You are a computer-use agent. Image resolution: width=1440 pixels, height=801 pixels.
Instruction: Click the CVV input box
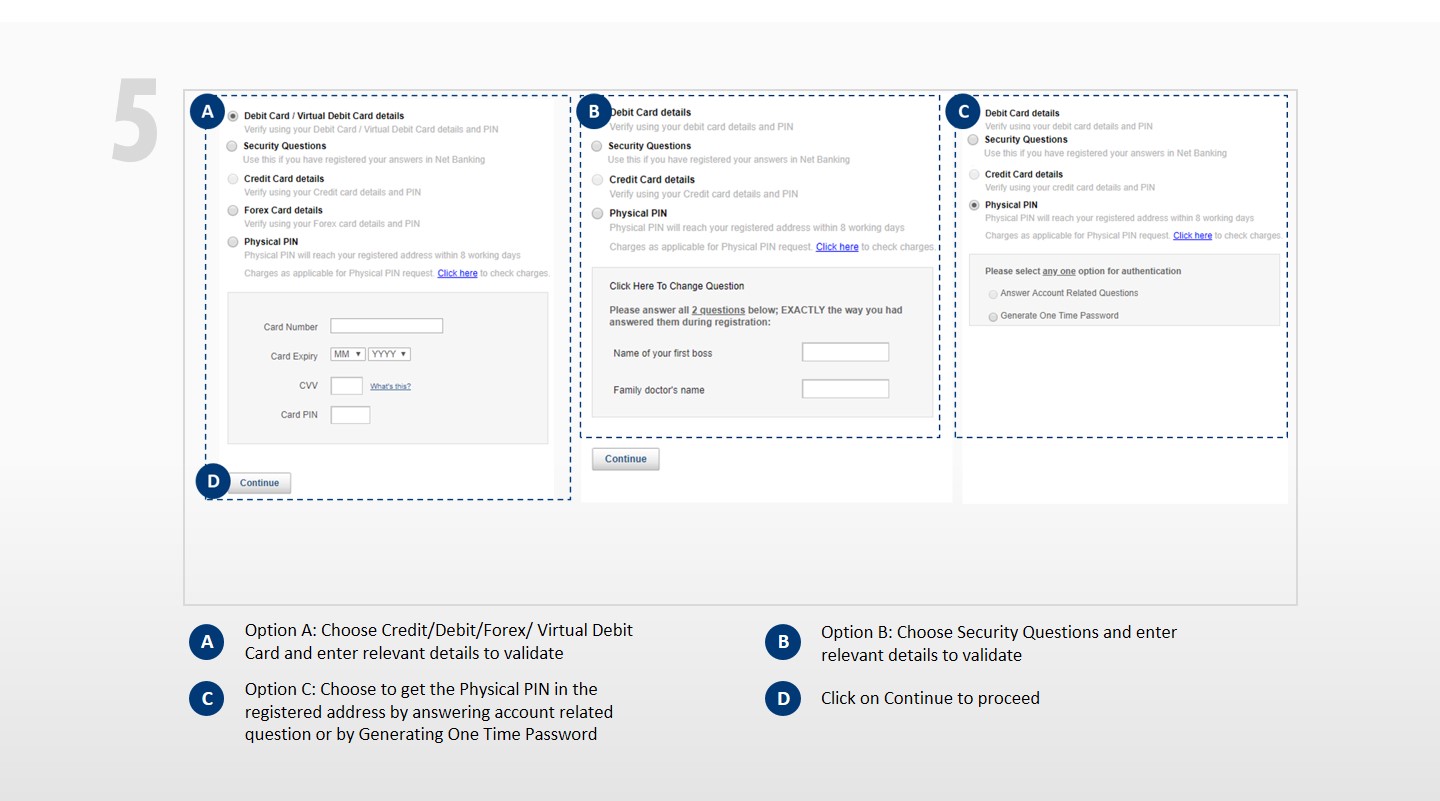click(346, 386)
